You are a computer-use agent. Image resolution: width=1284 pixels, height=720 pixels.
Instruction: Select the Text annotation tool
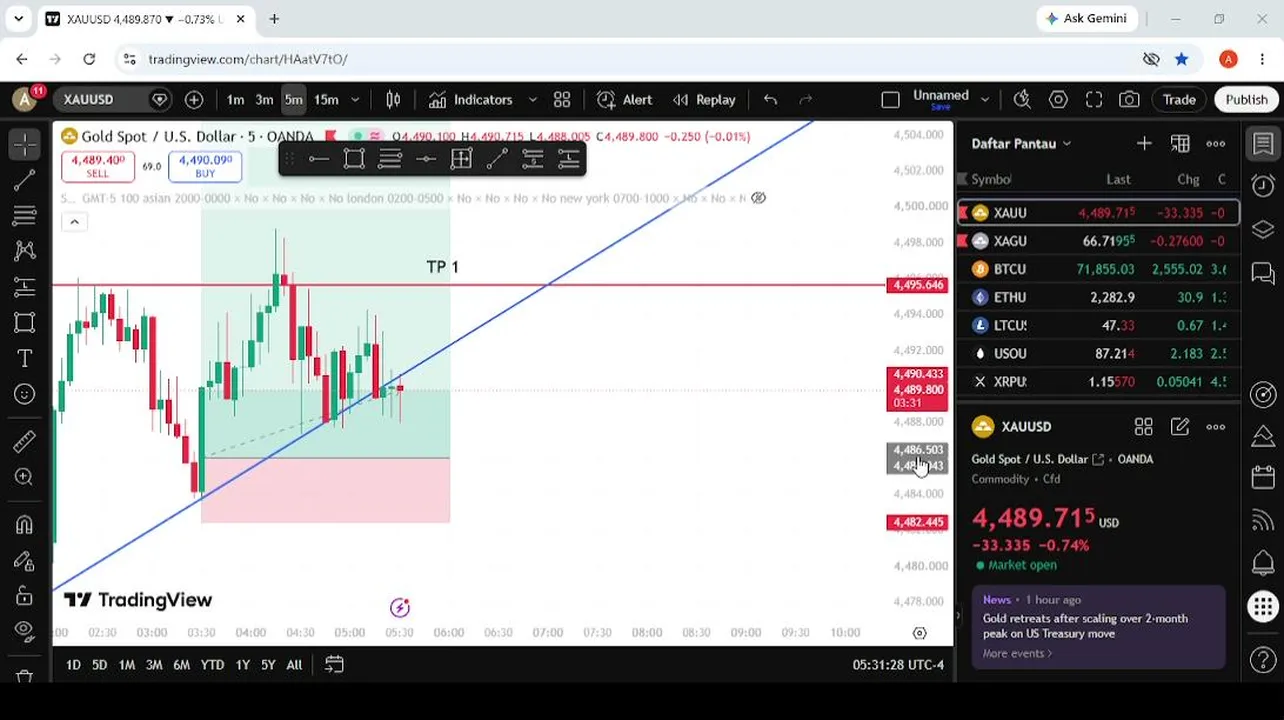coord(25,358)
